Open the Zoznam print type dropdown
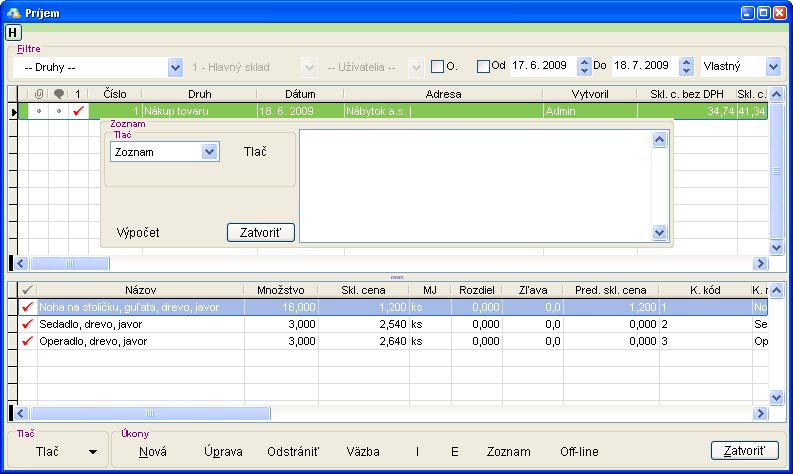The image size is (793, 474). pyautogui.click(x=209, y=152)
